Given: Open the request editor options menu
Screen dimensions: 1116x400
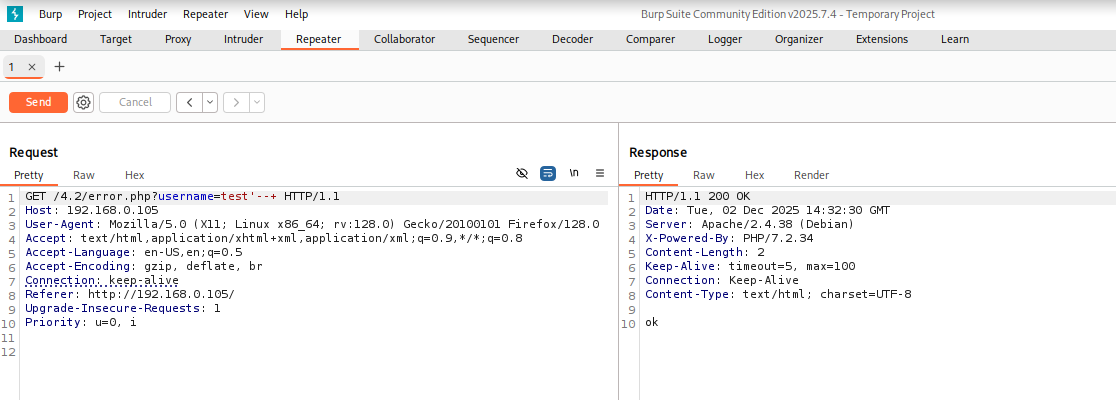Looking at the screenshot, I should (600, 173).
